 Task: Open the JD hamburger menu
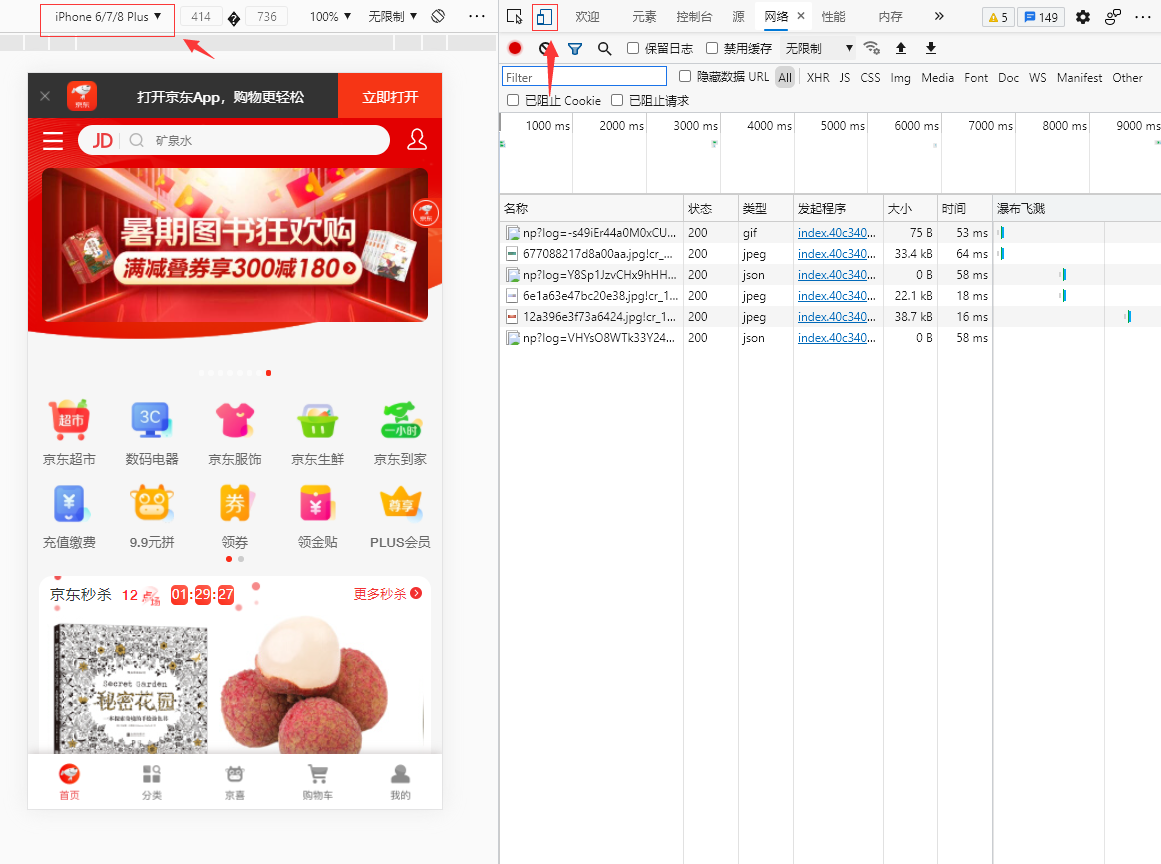(x=53, y=141)
